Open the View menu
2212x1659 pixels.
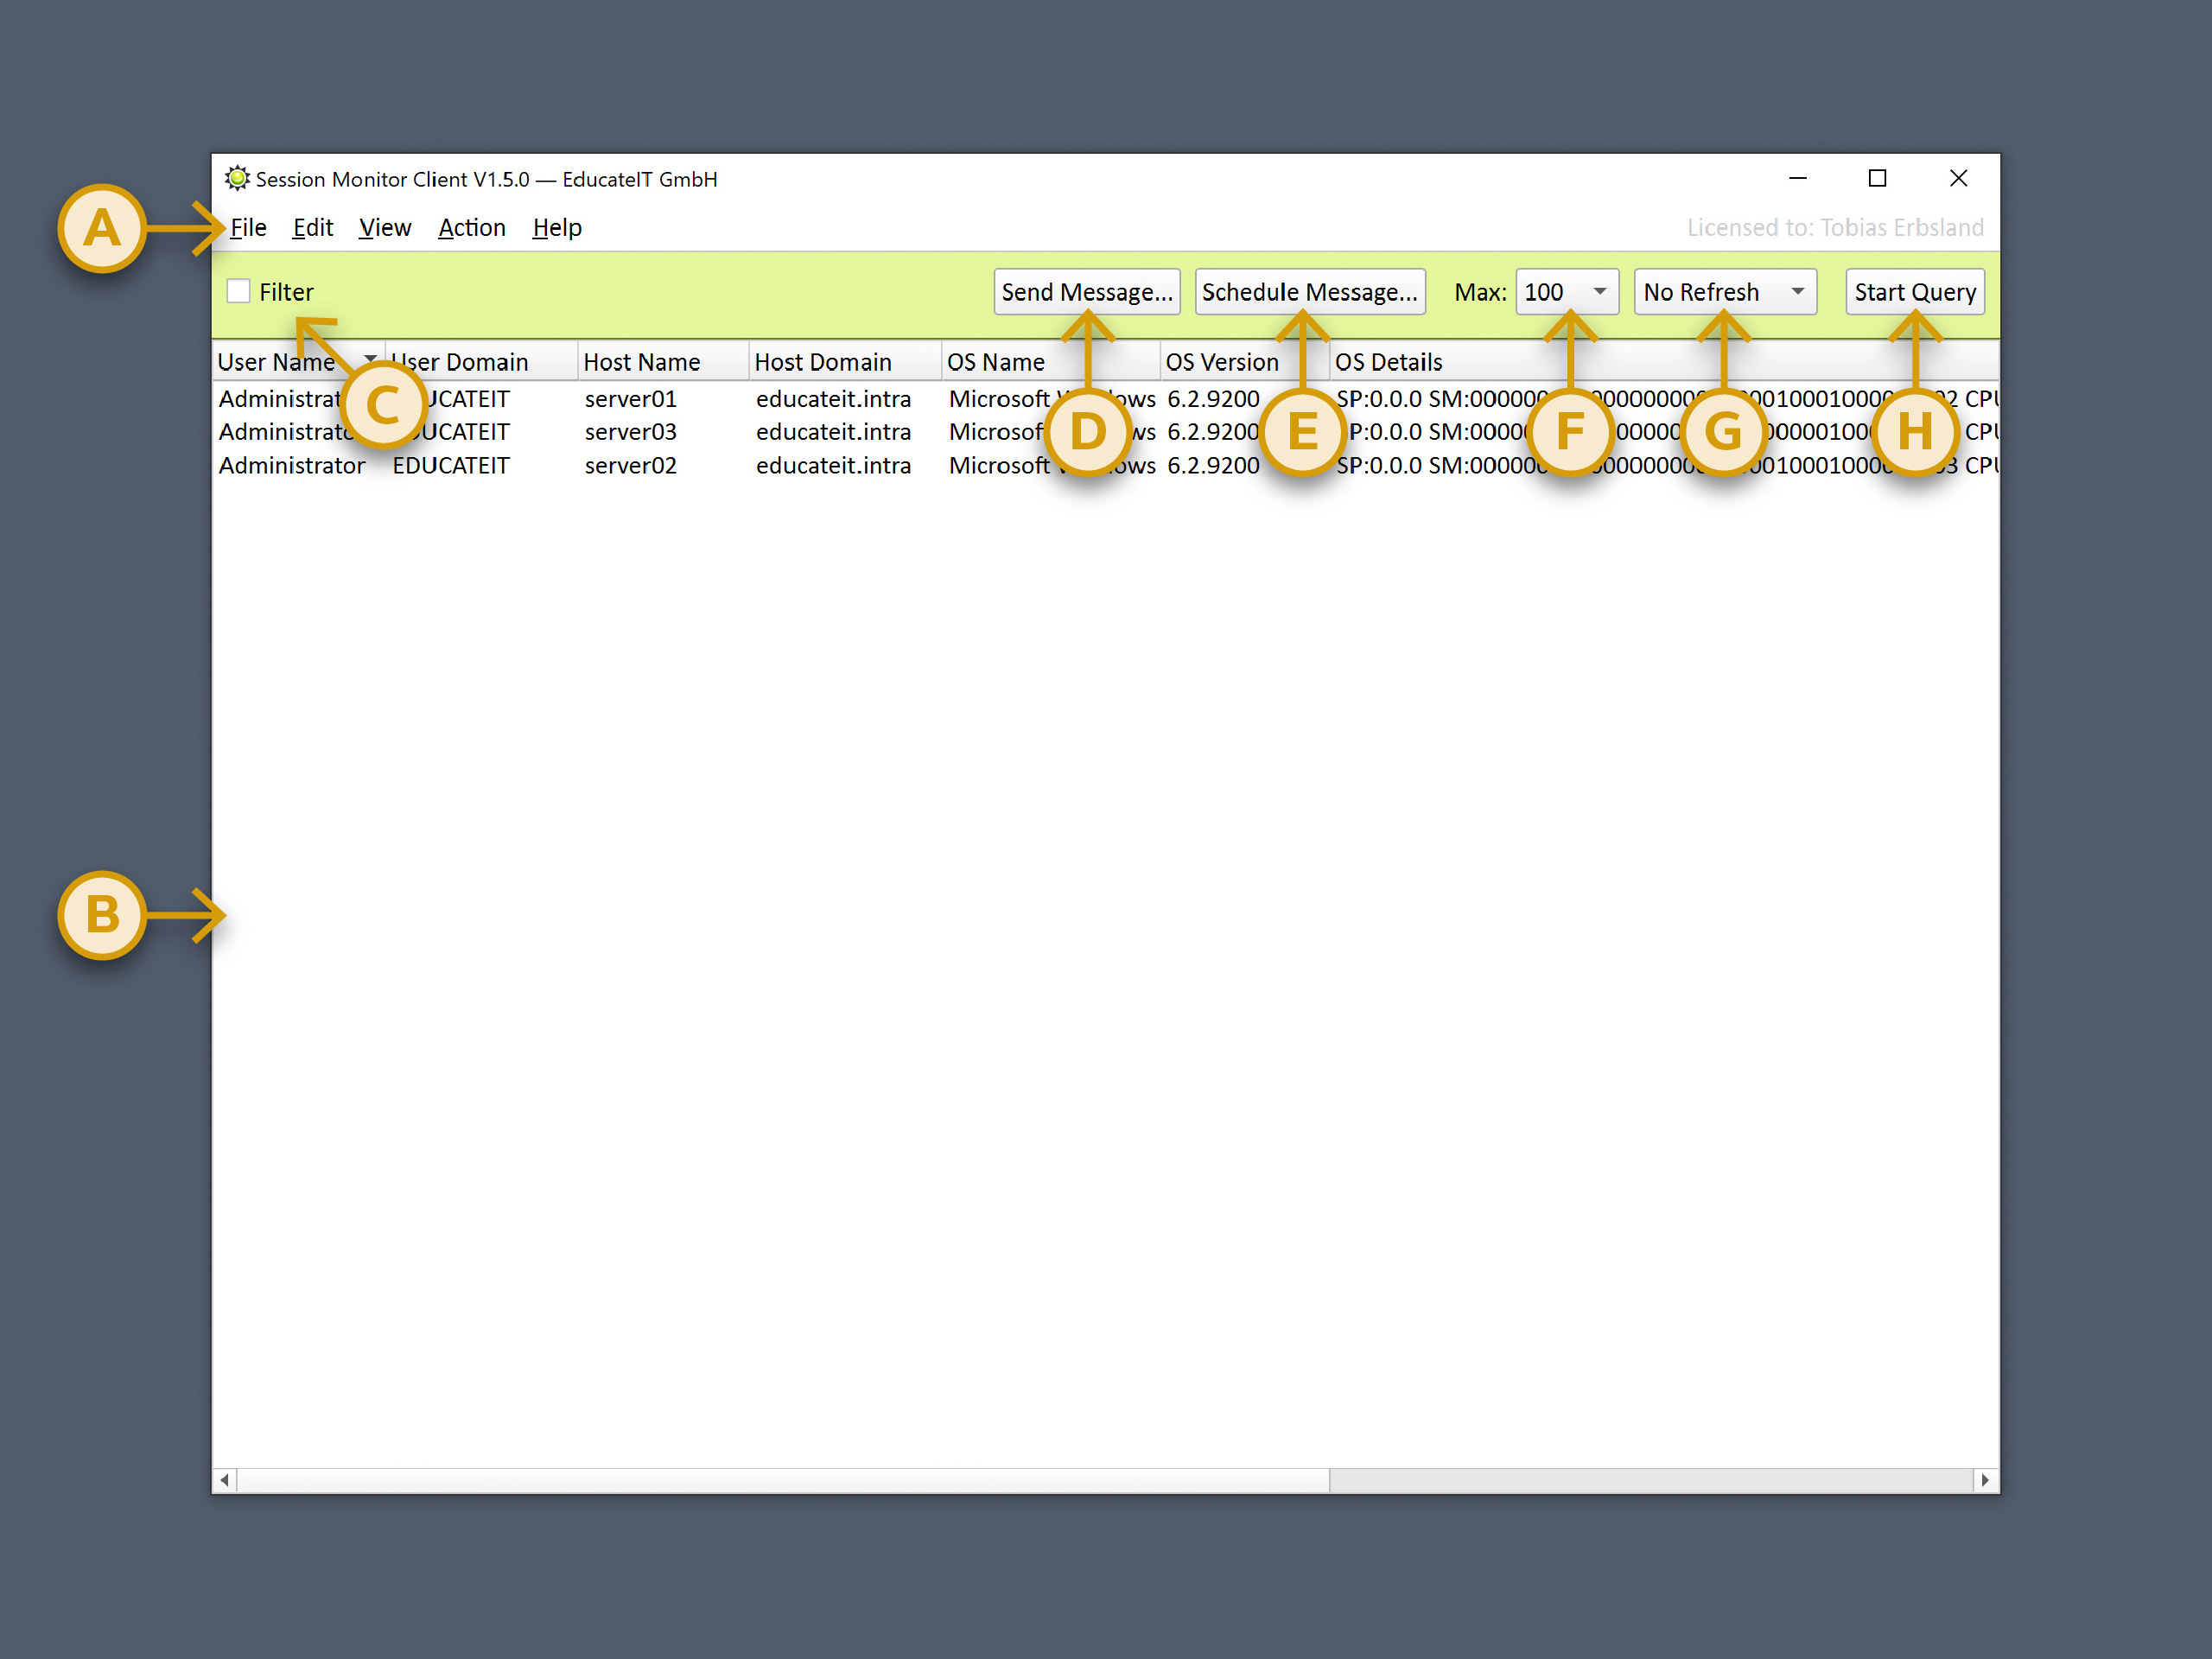[384, 227]
